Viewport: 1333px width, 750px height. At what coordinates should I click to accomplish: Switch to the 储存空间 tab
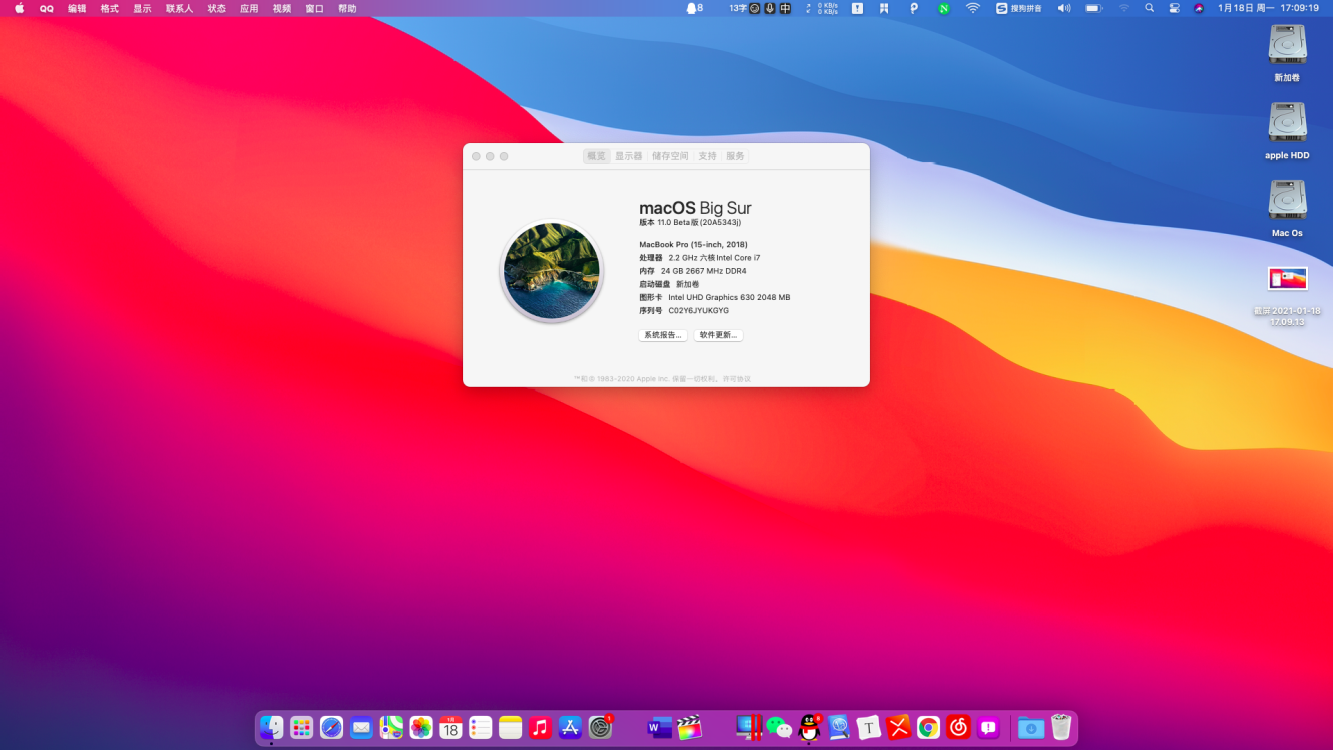pos(668,156)
